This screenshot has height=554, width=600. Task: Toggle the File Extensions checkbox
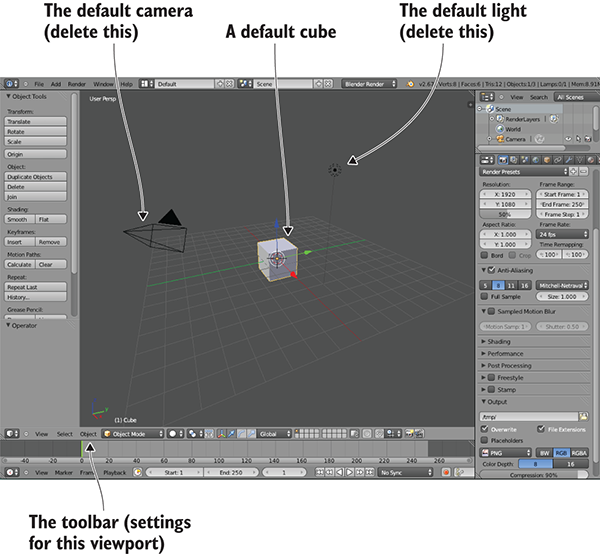[541, 429]
